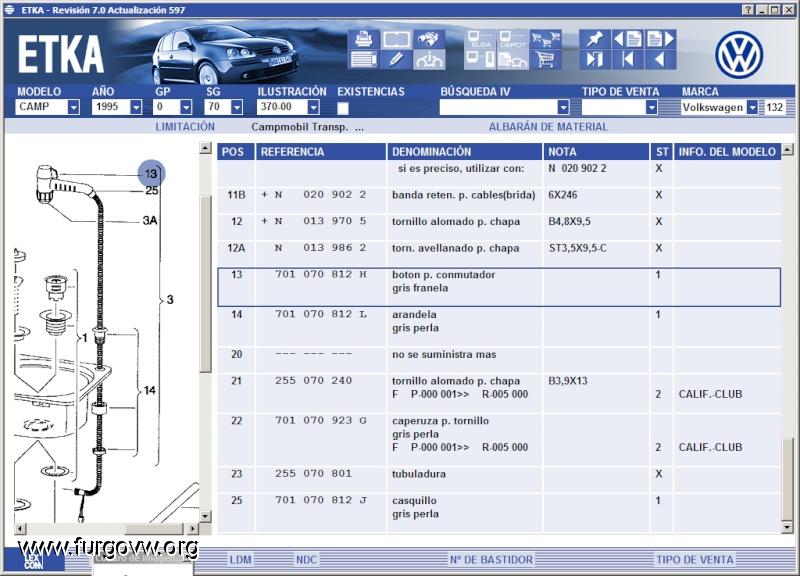Image resolution: width=800 pixels, height=576 pixels.
Task: Click the exit door icon below the pushpin
Action: pyautogui.click(x=594, y=60)
